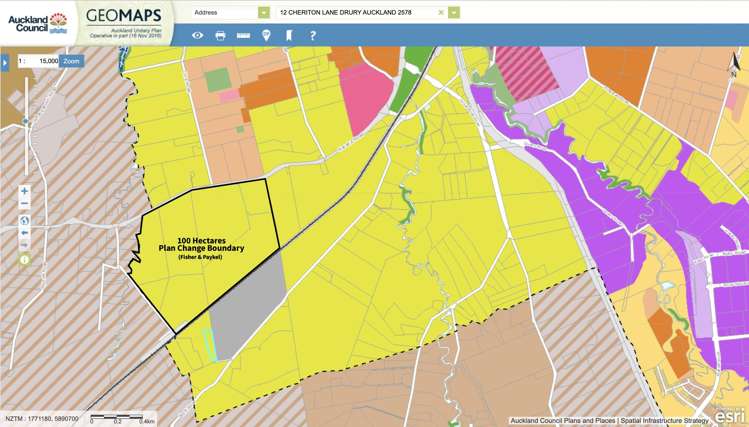Screen dimensions: 749x427
Task: Click the full extent globe icon
Action: (x=25, y=220)
